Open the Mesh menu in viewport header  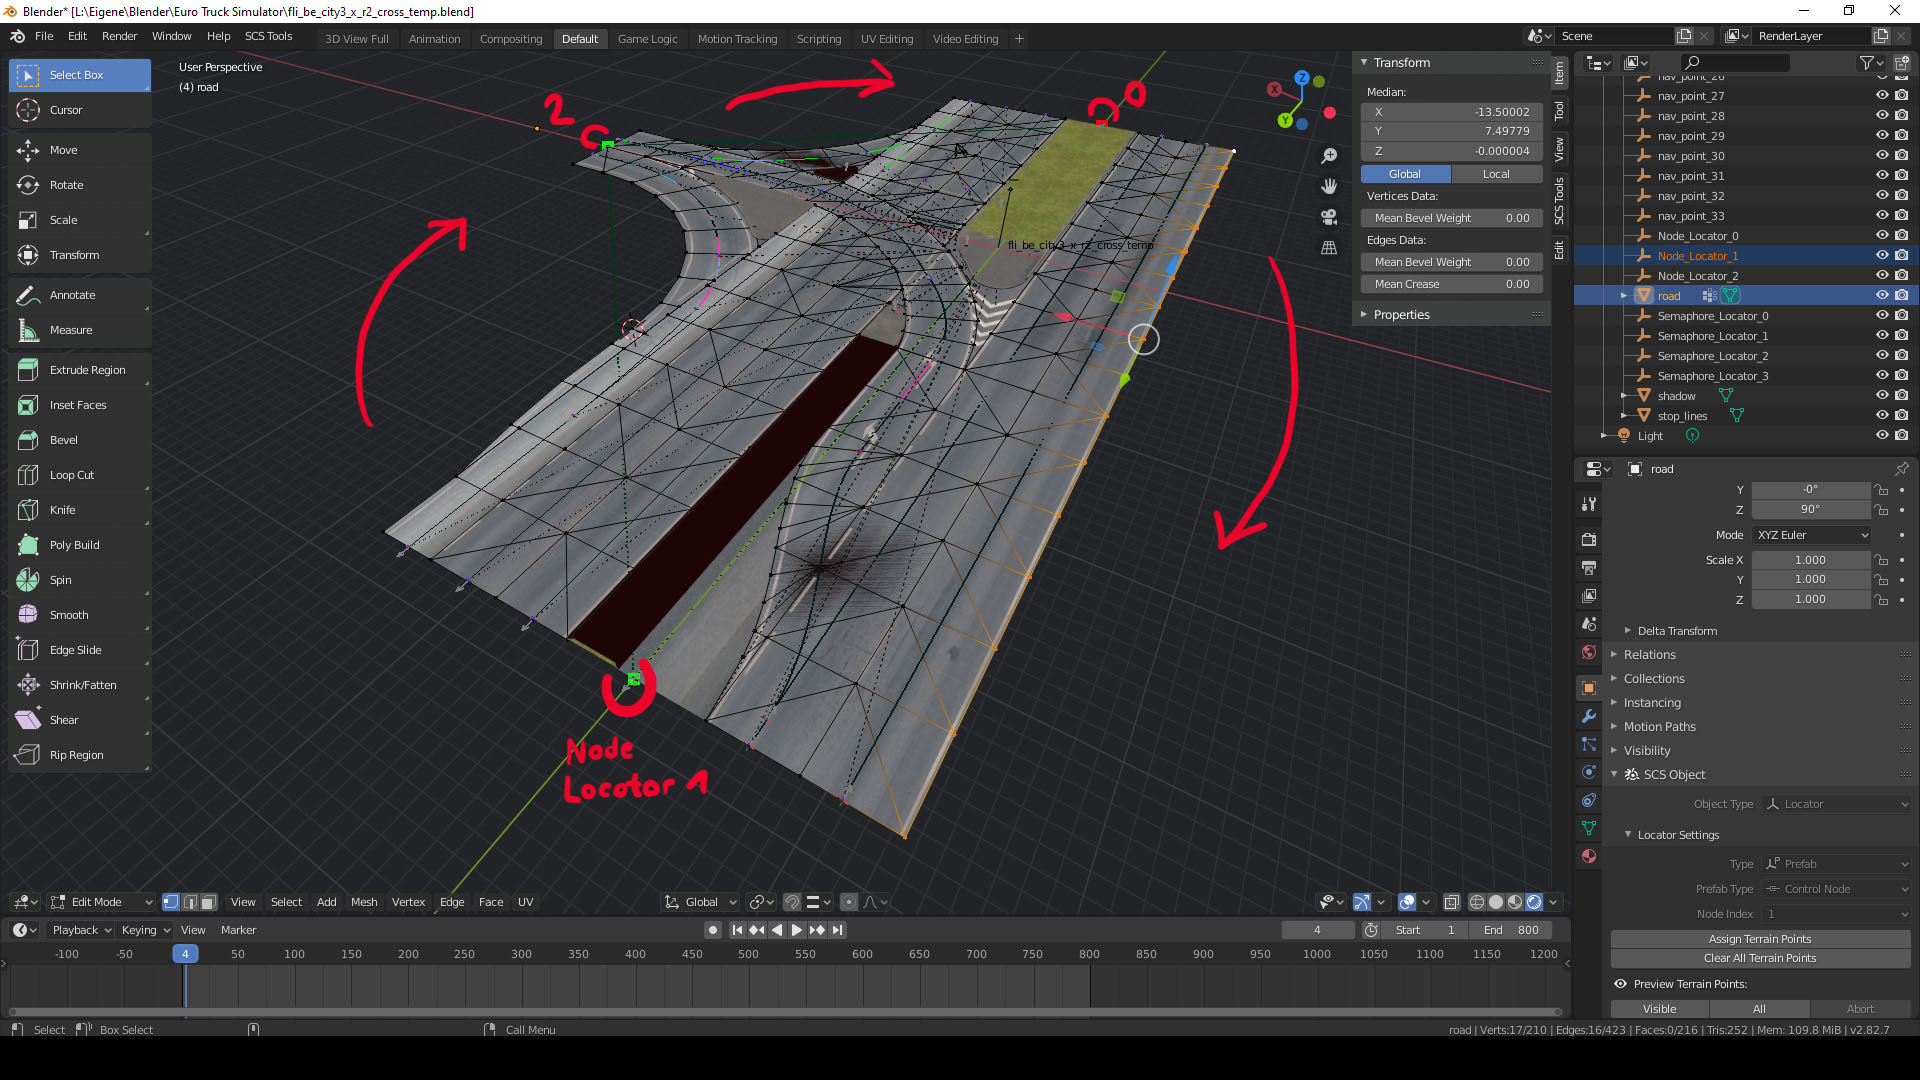click(x=364, y=902)
